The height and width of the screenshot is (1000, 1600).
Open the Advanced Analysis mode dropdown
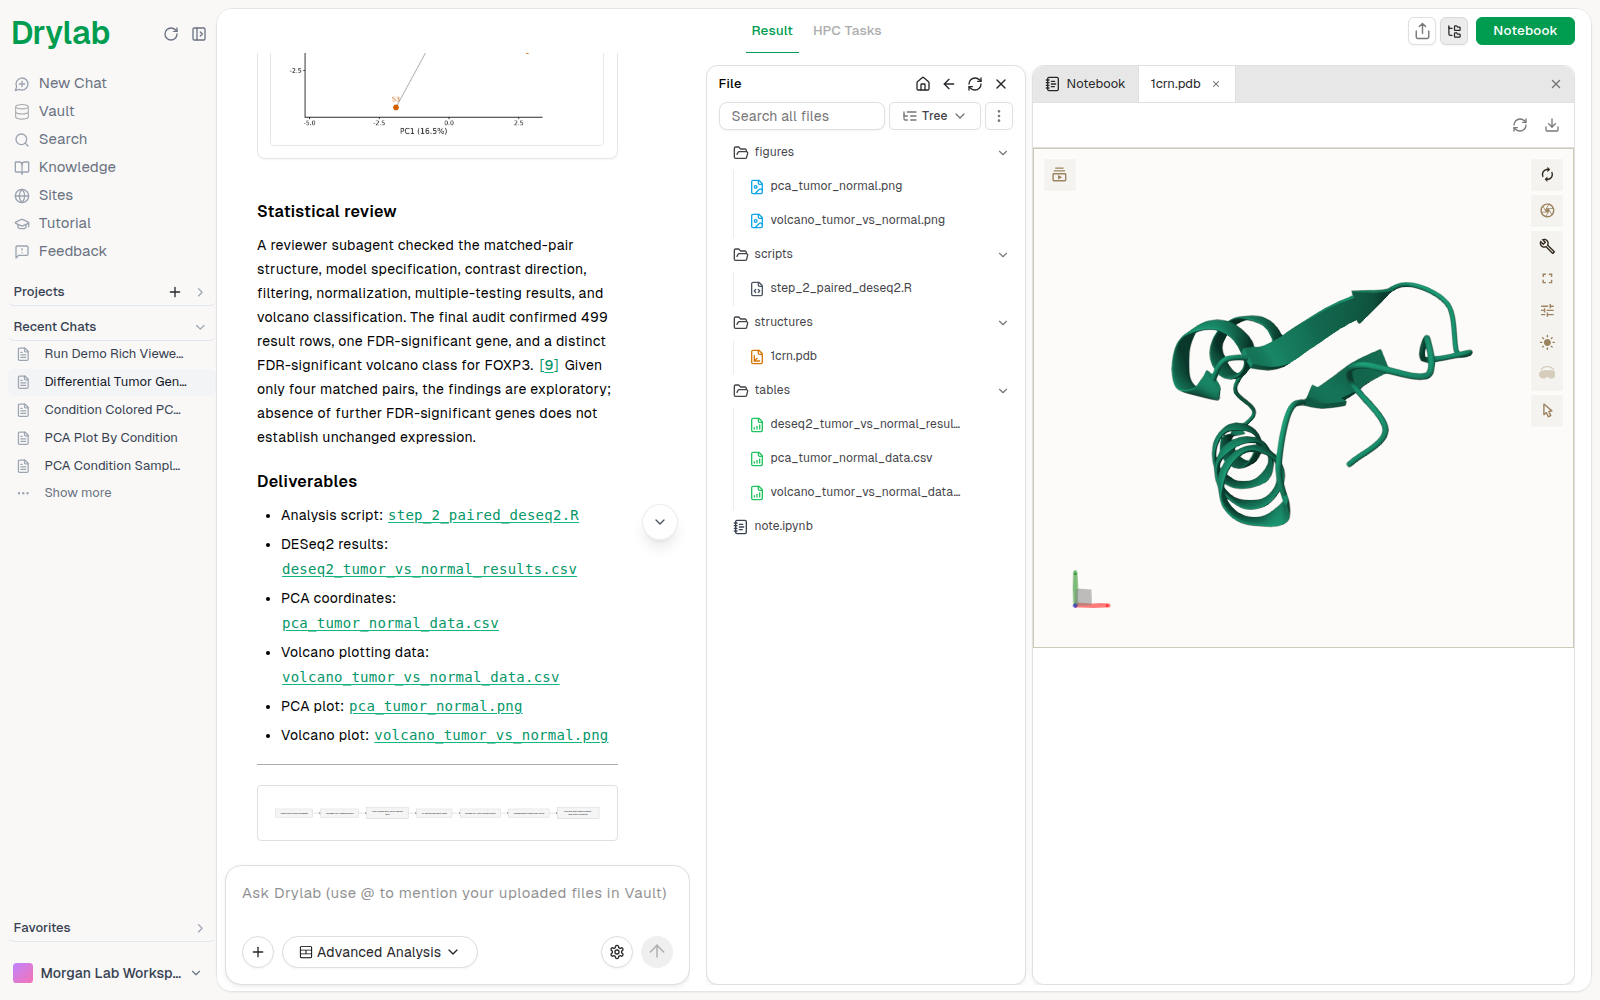click(380, 952)
